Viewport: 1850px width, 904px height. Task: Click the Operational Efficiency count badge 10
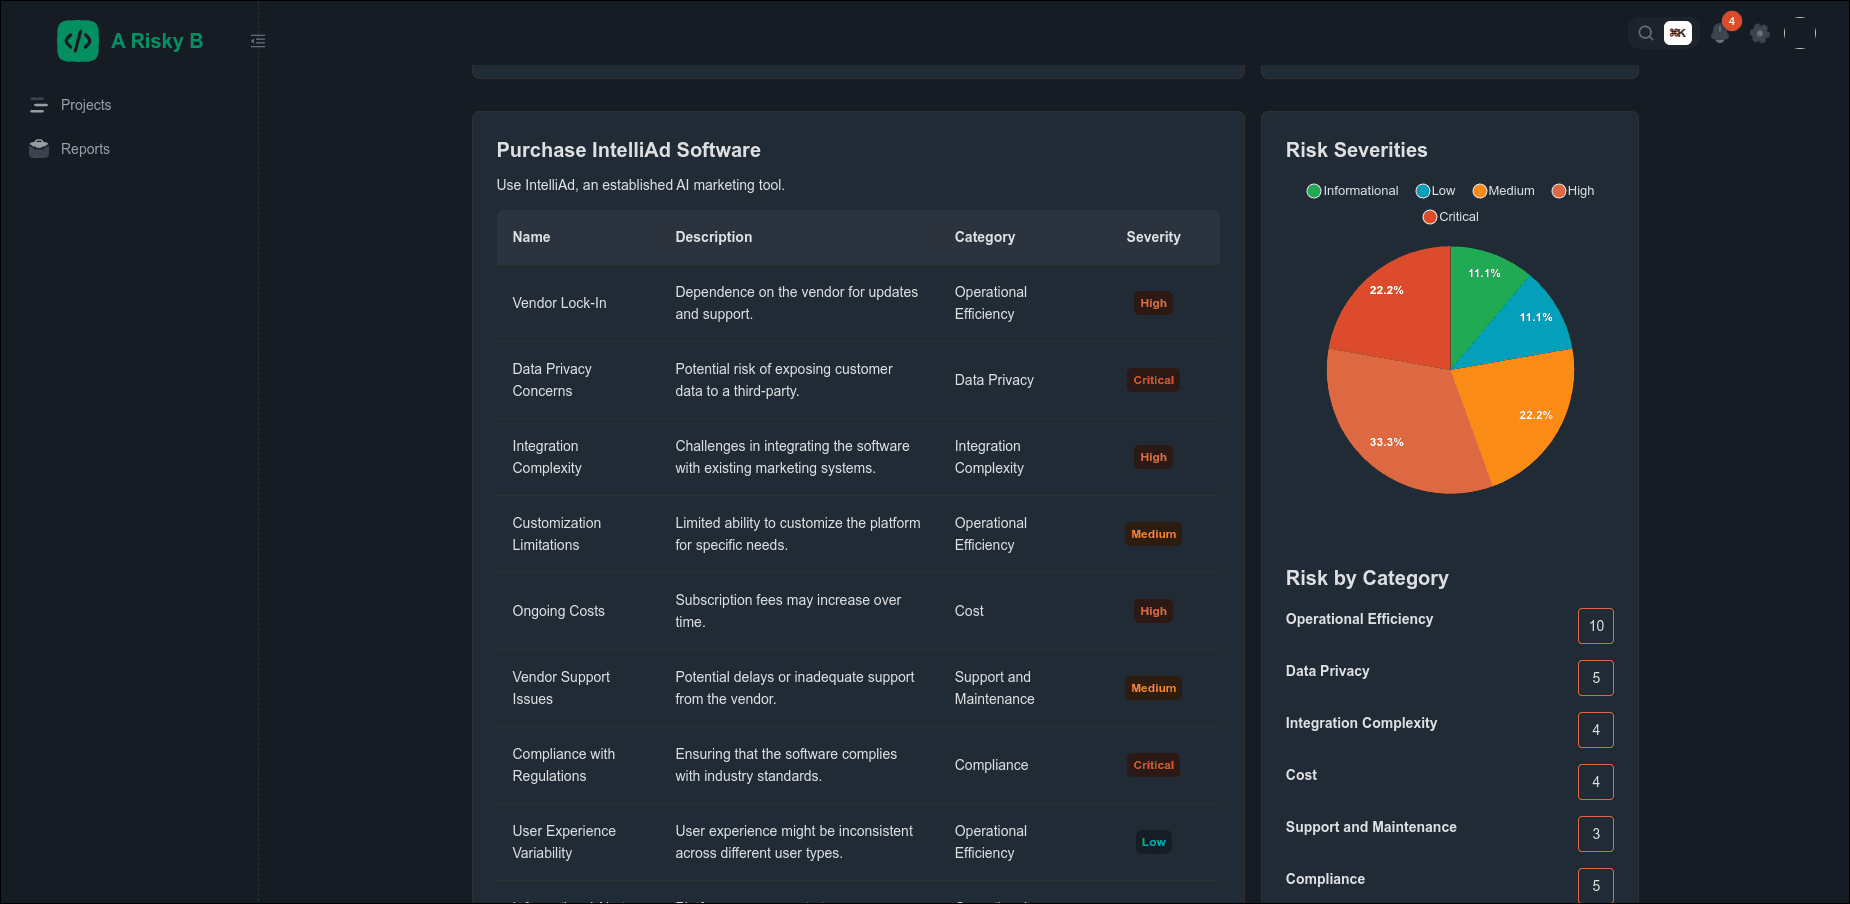coord(1596,626)
